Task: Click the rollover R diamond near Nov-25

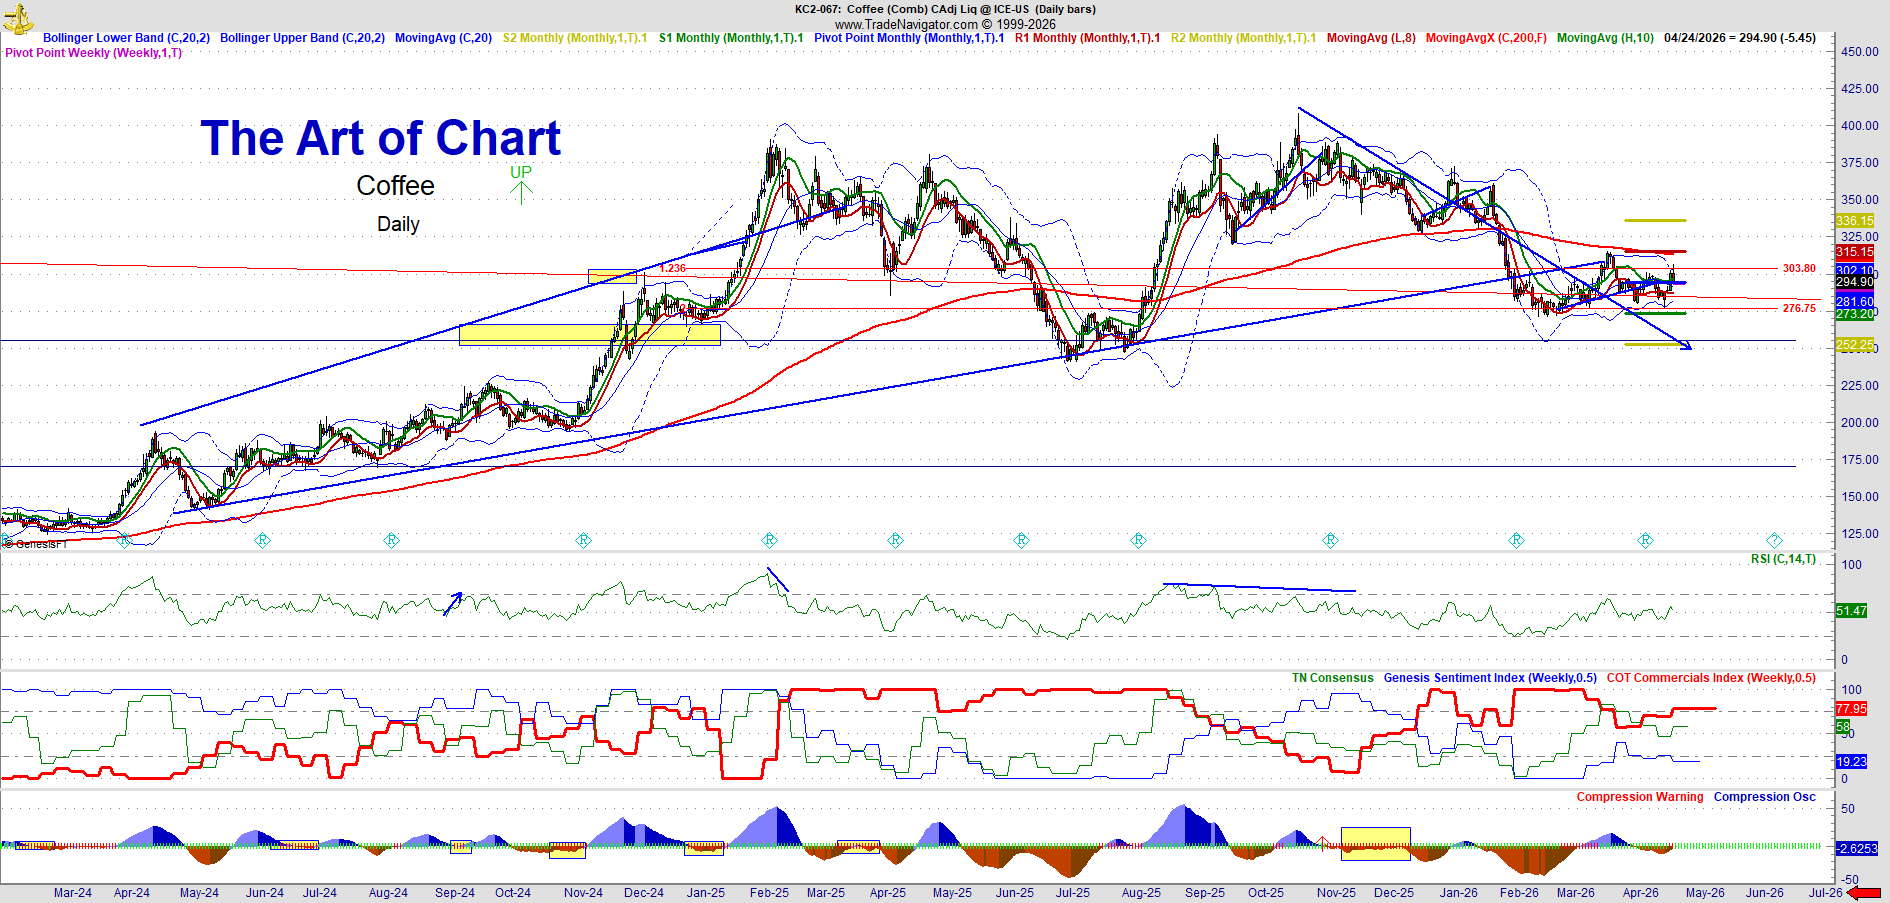Action: (x=1330, y=540)
